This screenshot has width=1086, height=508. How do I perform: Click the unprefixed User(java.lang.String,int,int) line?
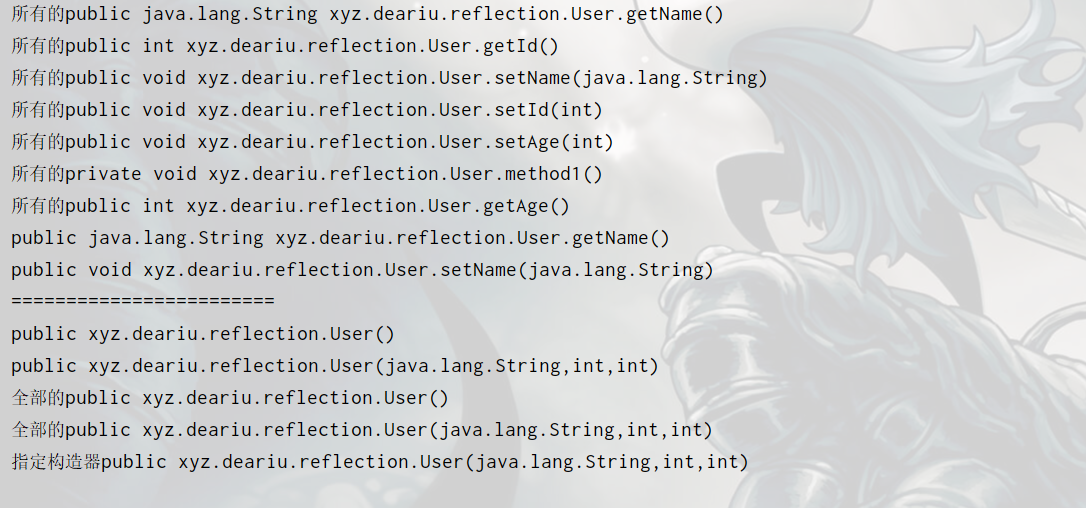click(335, 366)
